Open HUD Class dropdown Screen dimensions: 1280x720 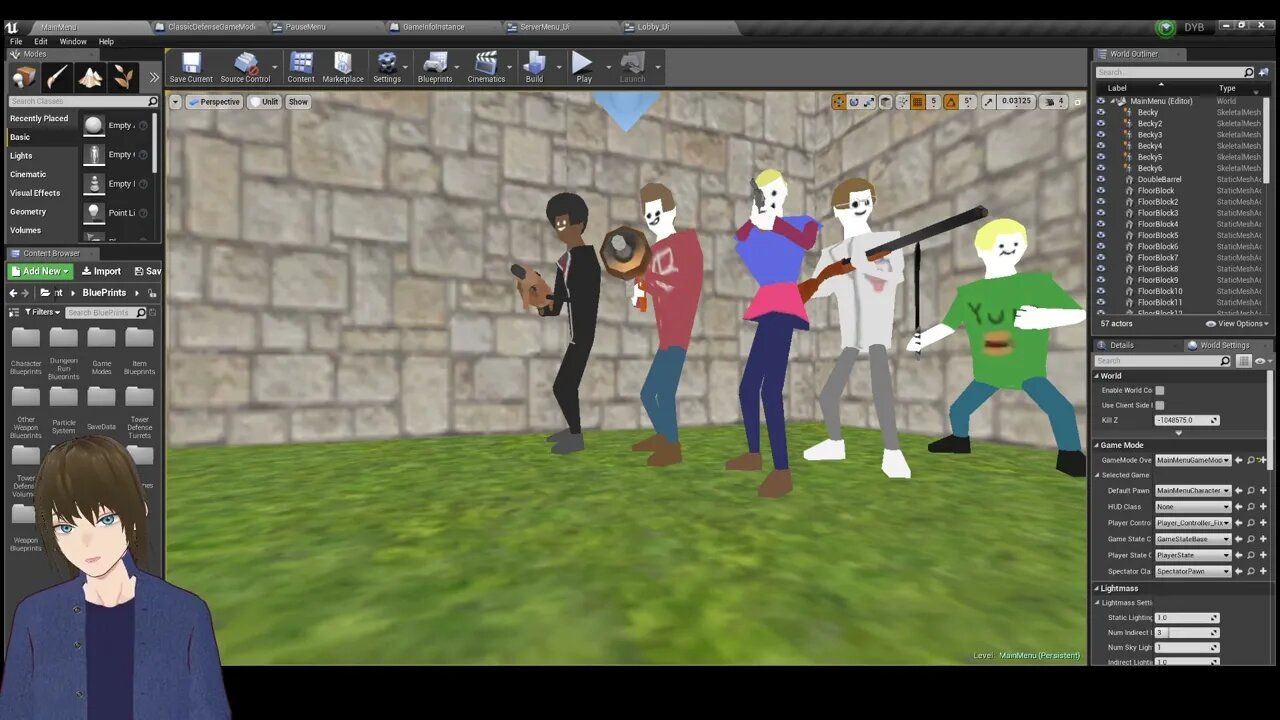pos(1193,507)
